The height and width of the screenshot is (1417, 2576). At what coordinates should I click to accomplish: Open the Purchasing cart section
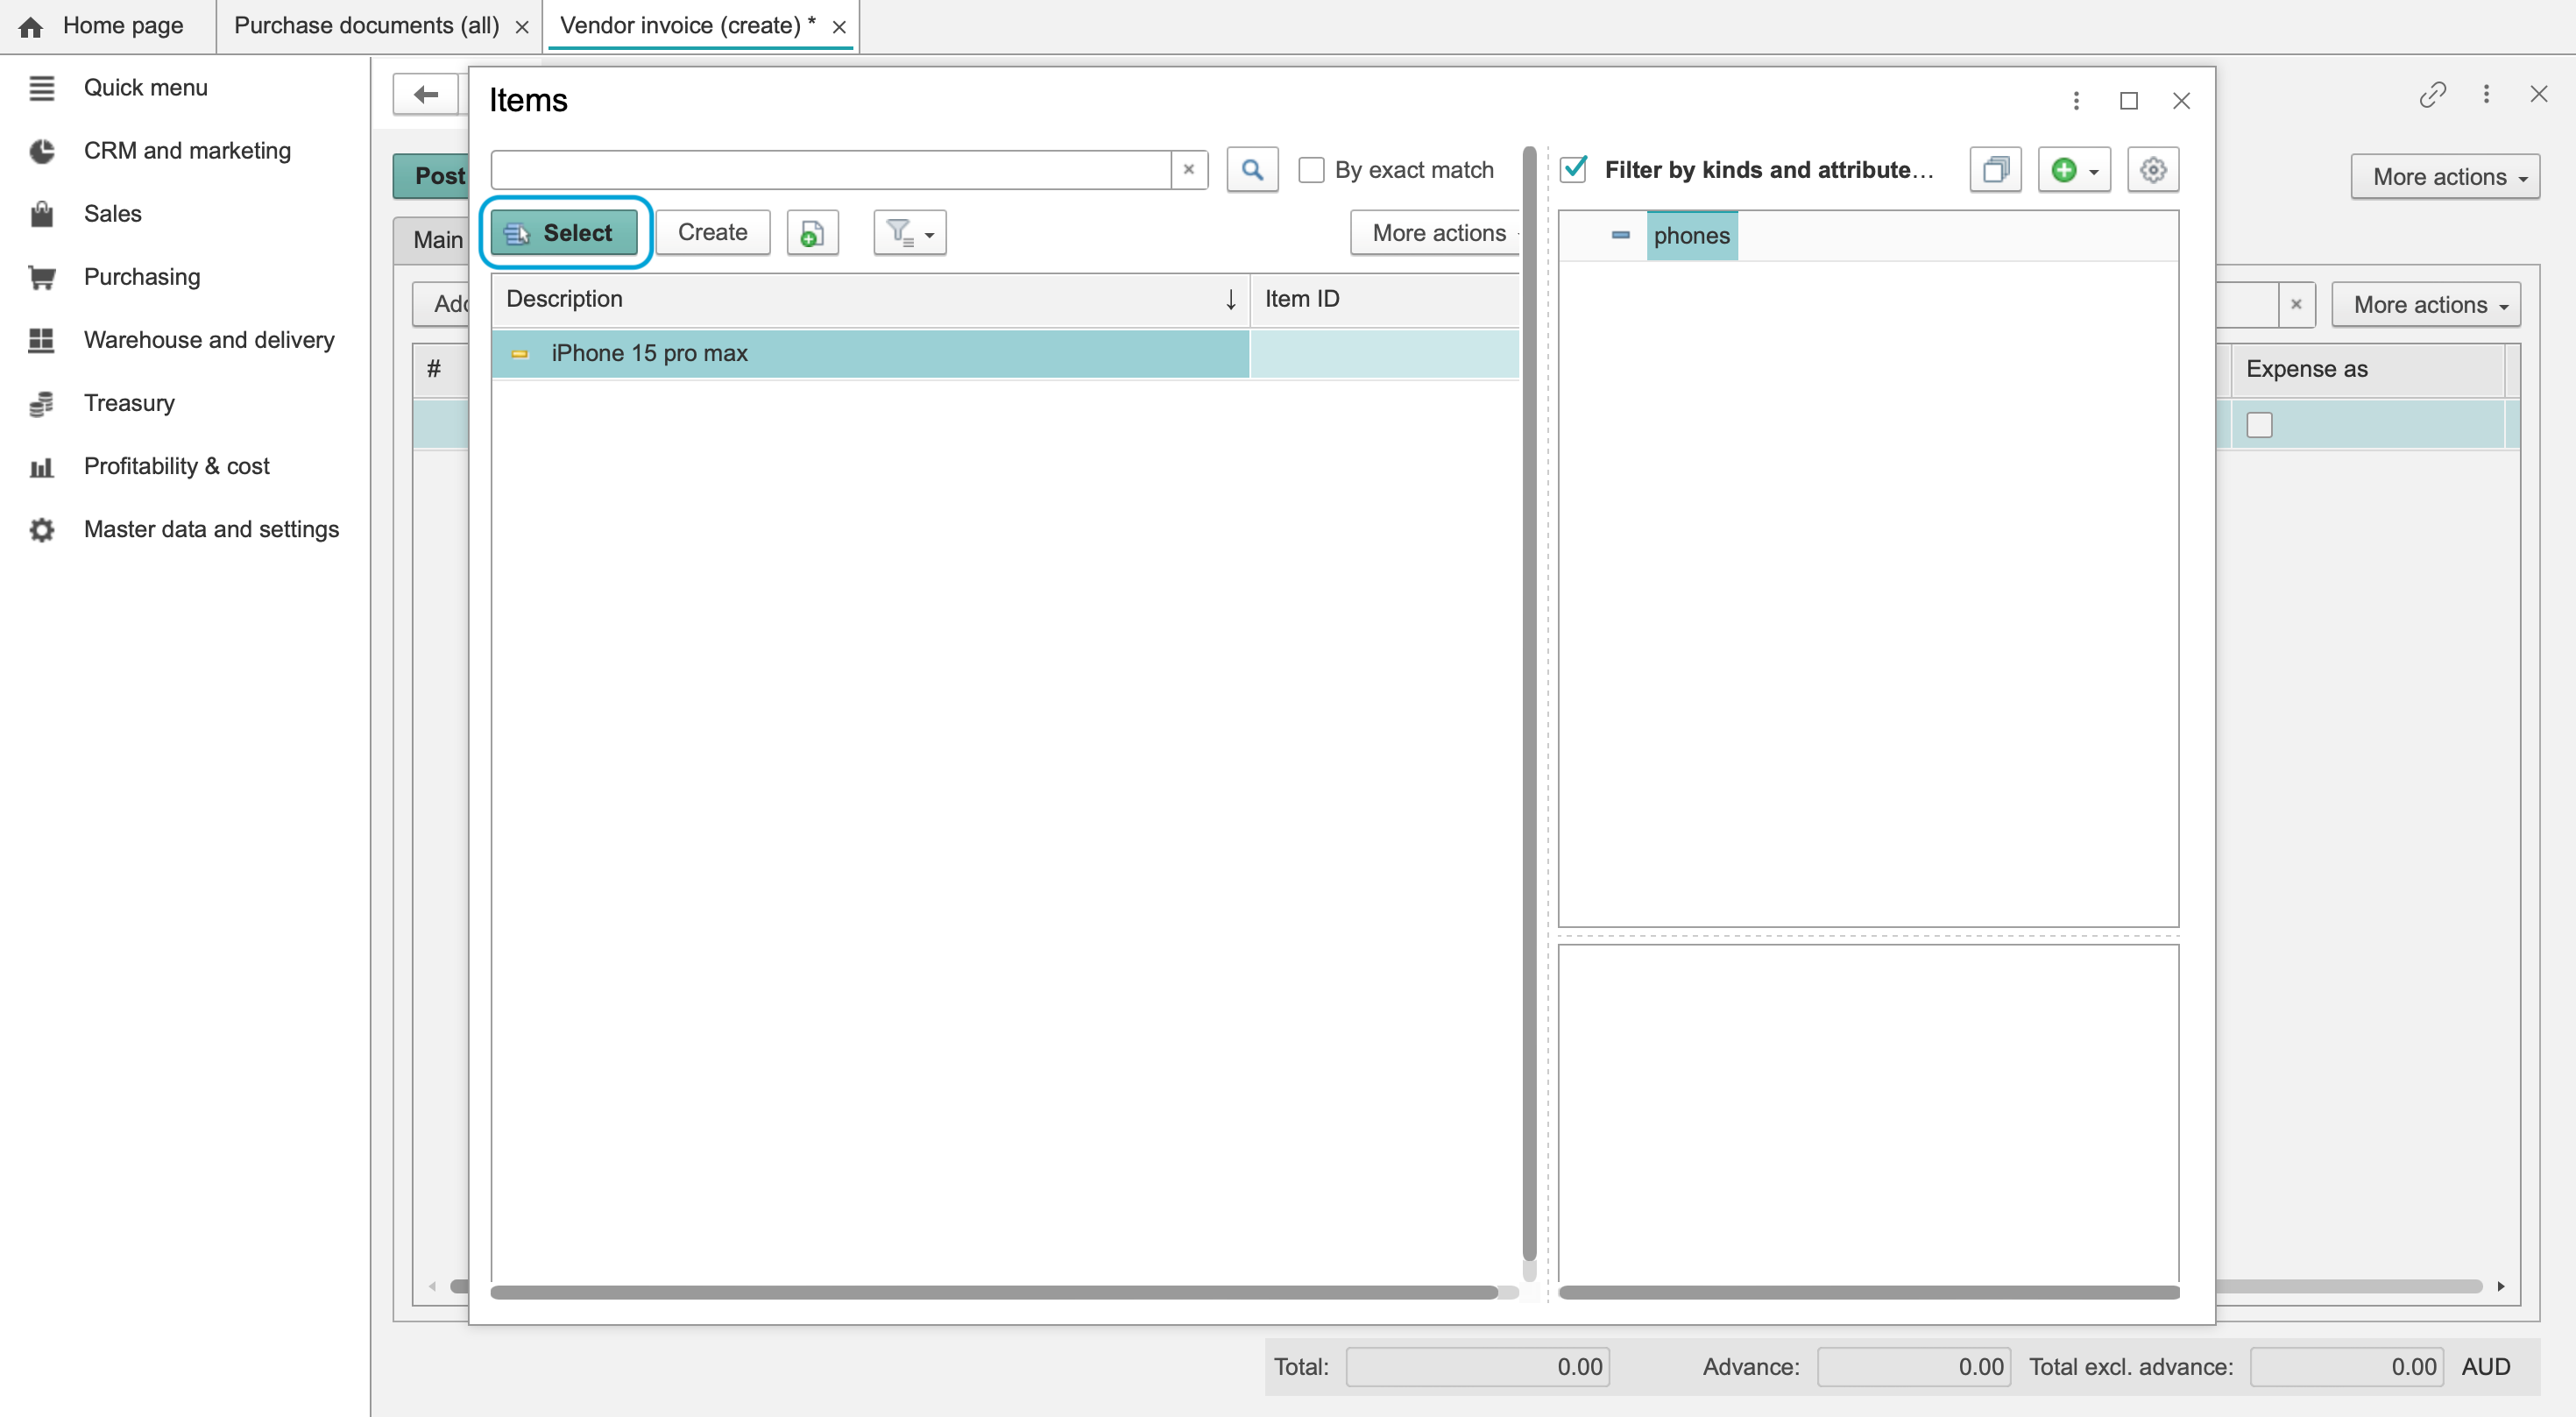(142, 277)
